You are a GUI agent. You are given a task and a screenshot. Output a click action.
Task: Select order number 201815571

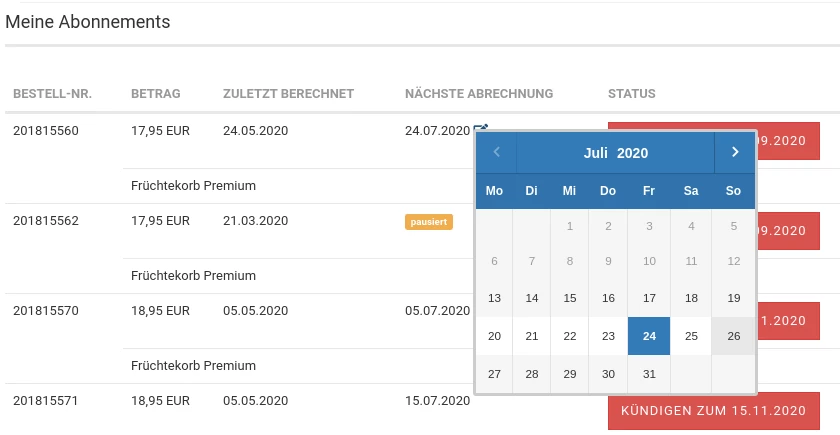(x=46, y=401)
